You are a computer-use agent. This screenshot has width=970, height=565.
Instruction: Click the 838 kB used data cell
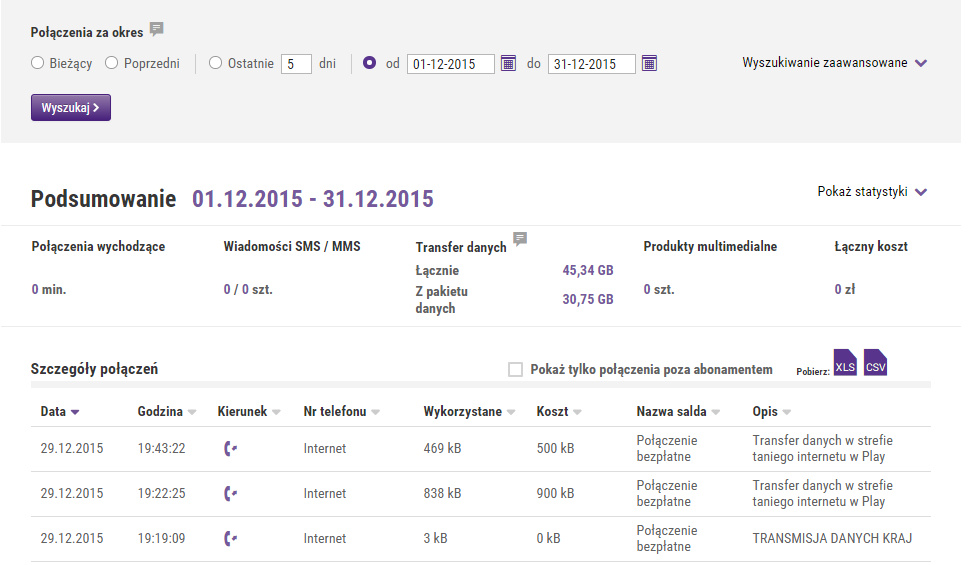coord(442,494)
